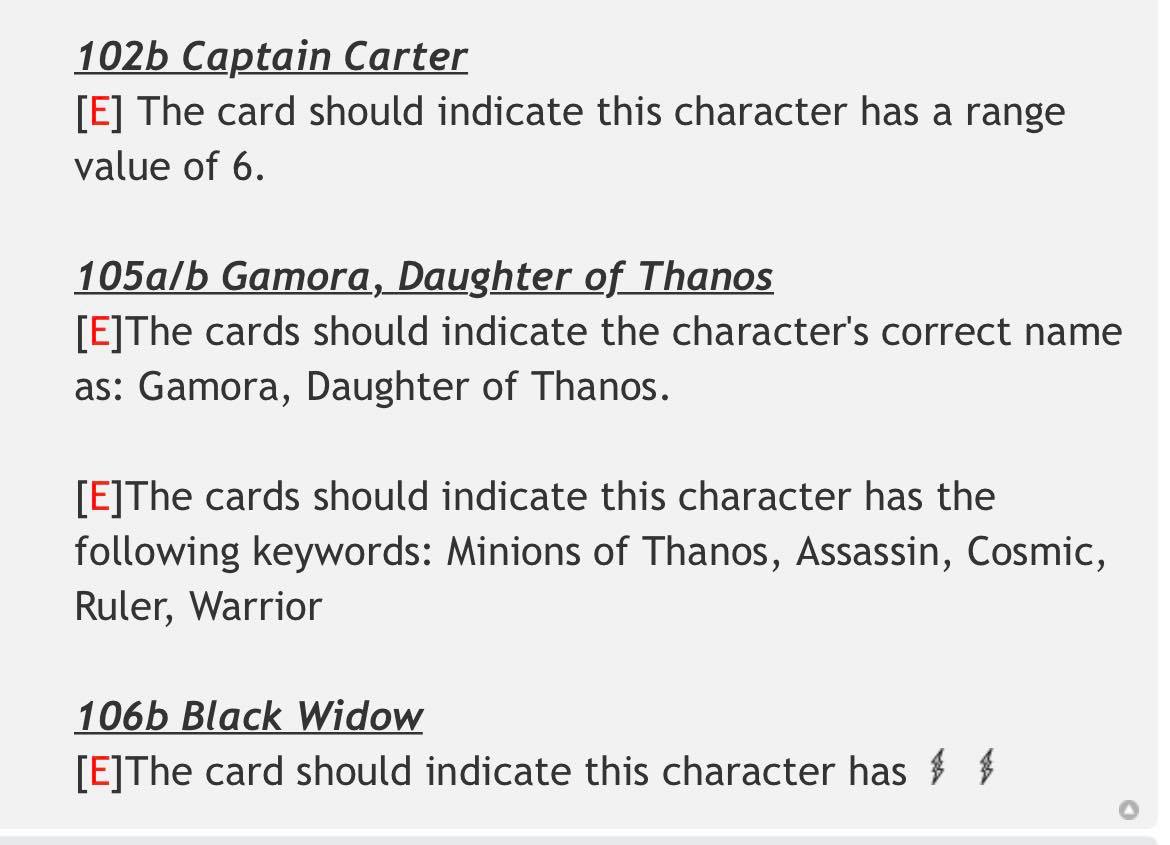Click the E marker under Black Widow
This screenshot has height=845, width=1170.
click(x=99, y=771)
